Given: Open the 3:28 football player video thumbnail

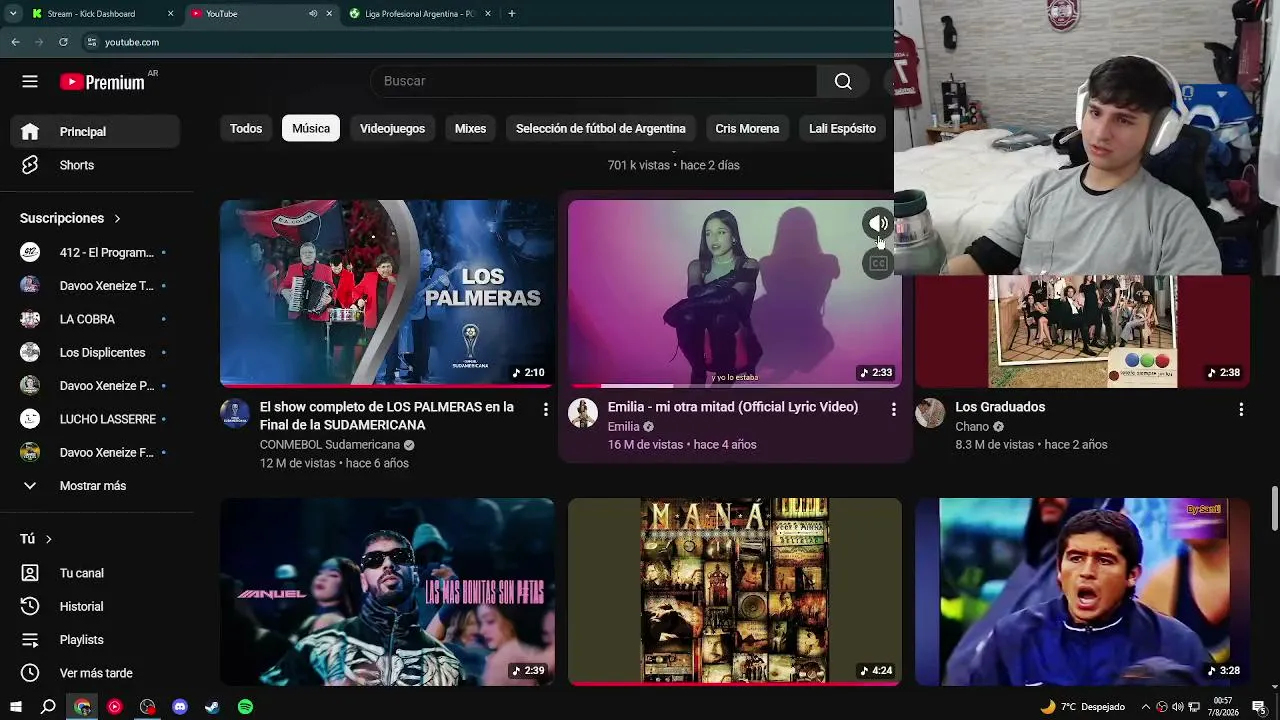Looking at the screenshot, I should point(1082,592).
